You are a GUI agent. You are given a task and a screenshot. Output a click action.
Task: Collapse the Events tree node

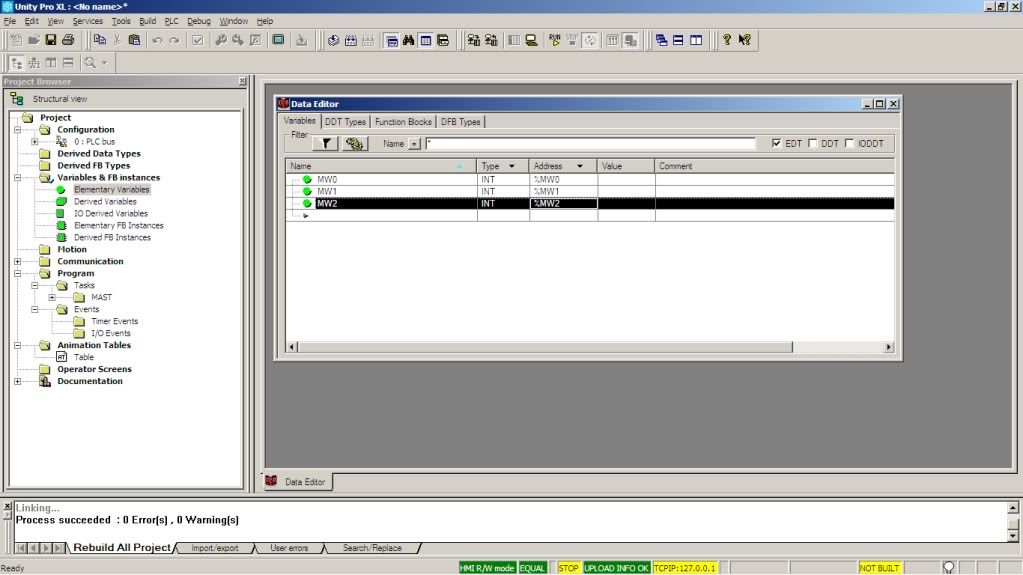tap(35, 309)
